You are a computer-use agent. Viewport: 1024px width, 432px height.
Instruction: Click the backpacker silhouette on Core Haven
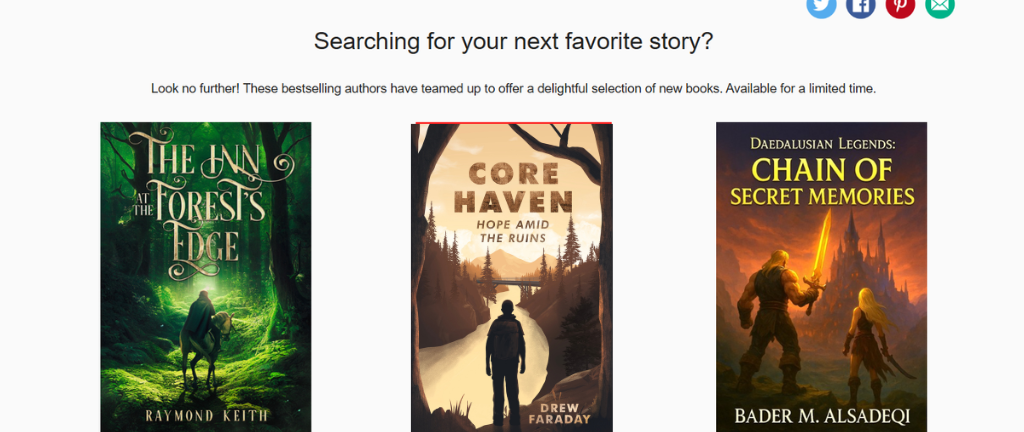(505, 362)
